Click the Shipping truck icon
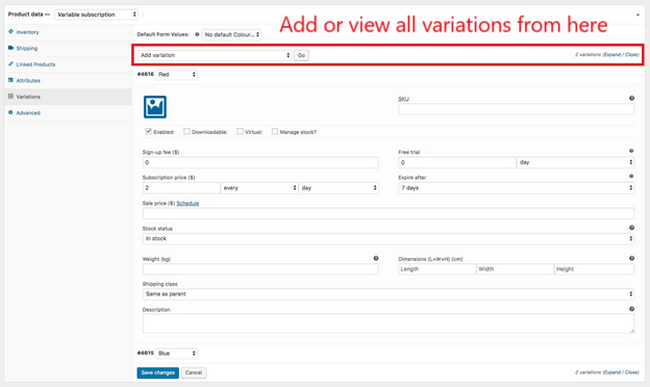 point(11,48)
